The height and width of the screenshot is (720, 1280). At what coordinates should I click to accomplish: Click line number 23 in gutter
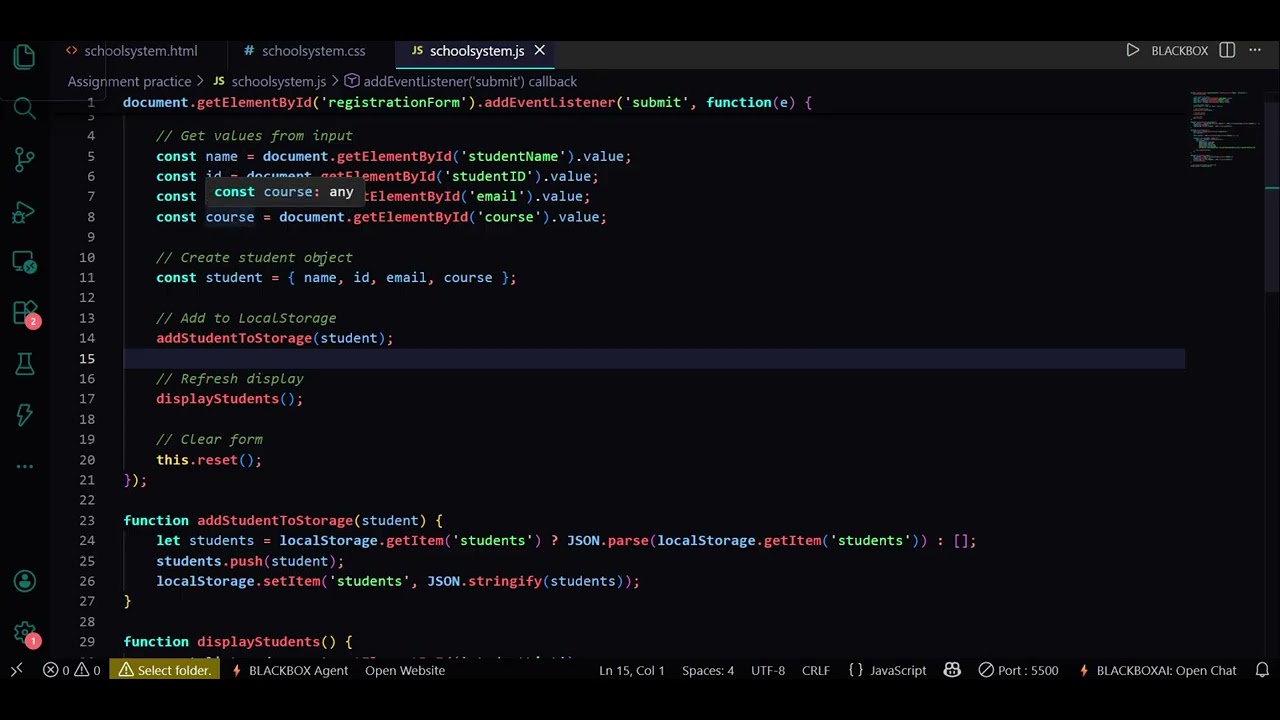pos(87,520)
